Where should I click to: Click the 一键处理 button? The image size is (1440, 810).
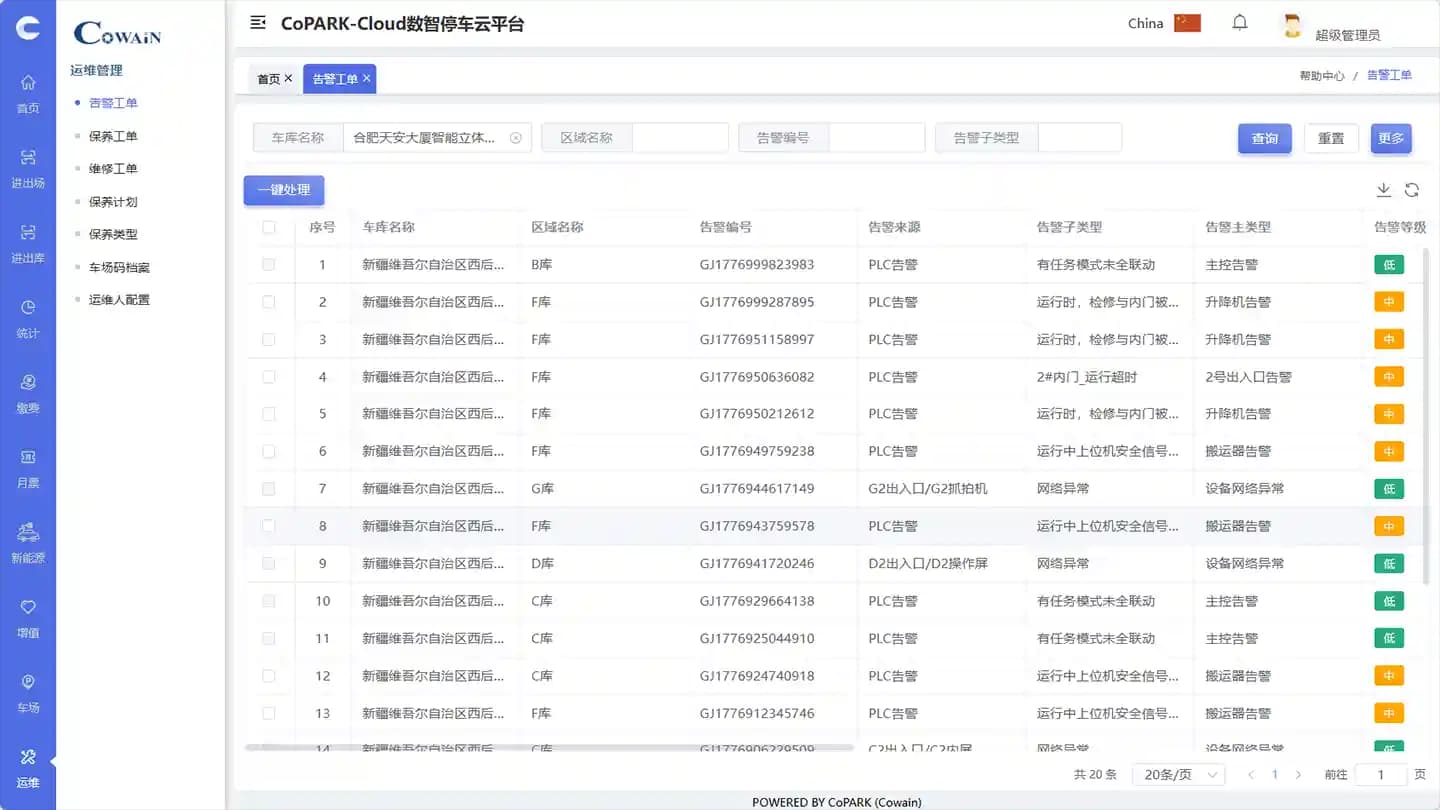(x=284, y=190)
